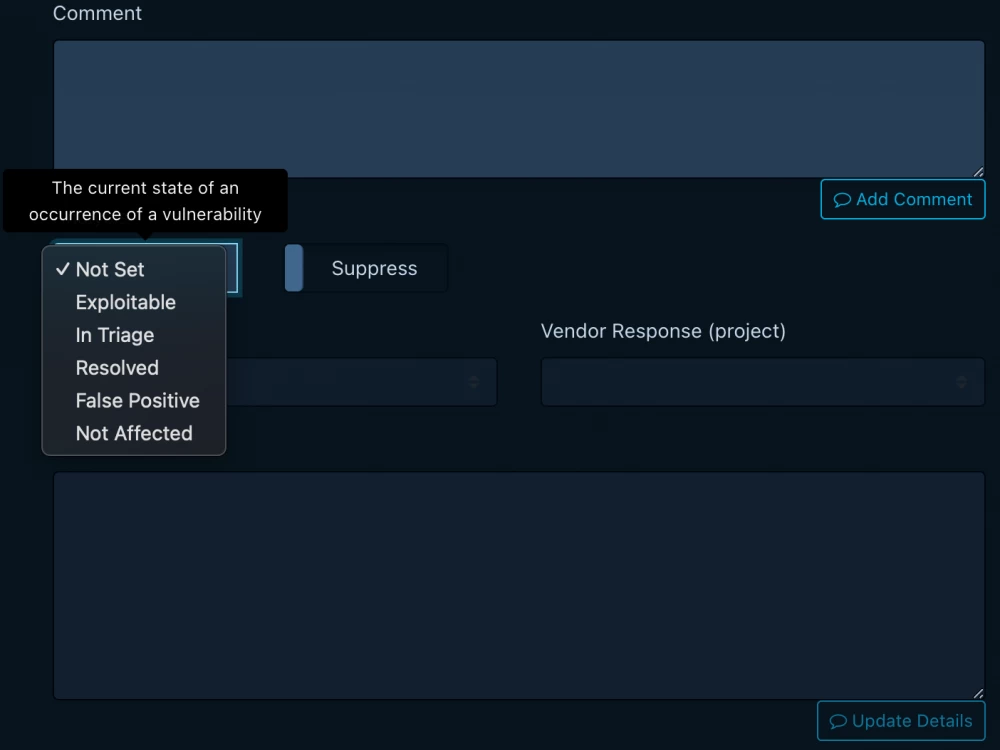Click the Suppress label text
The width and height of the screenshot is (1000, 750).
pos(374,268)
